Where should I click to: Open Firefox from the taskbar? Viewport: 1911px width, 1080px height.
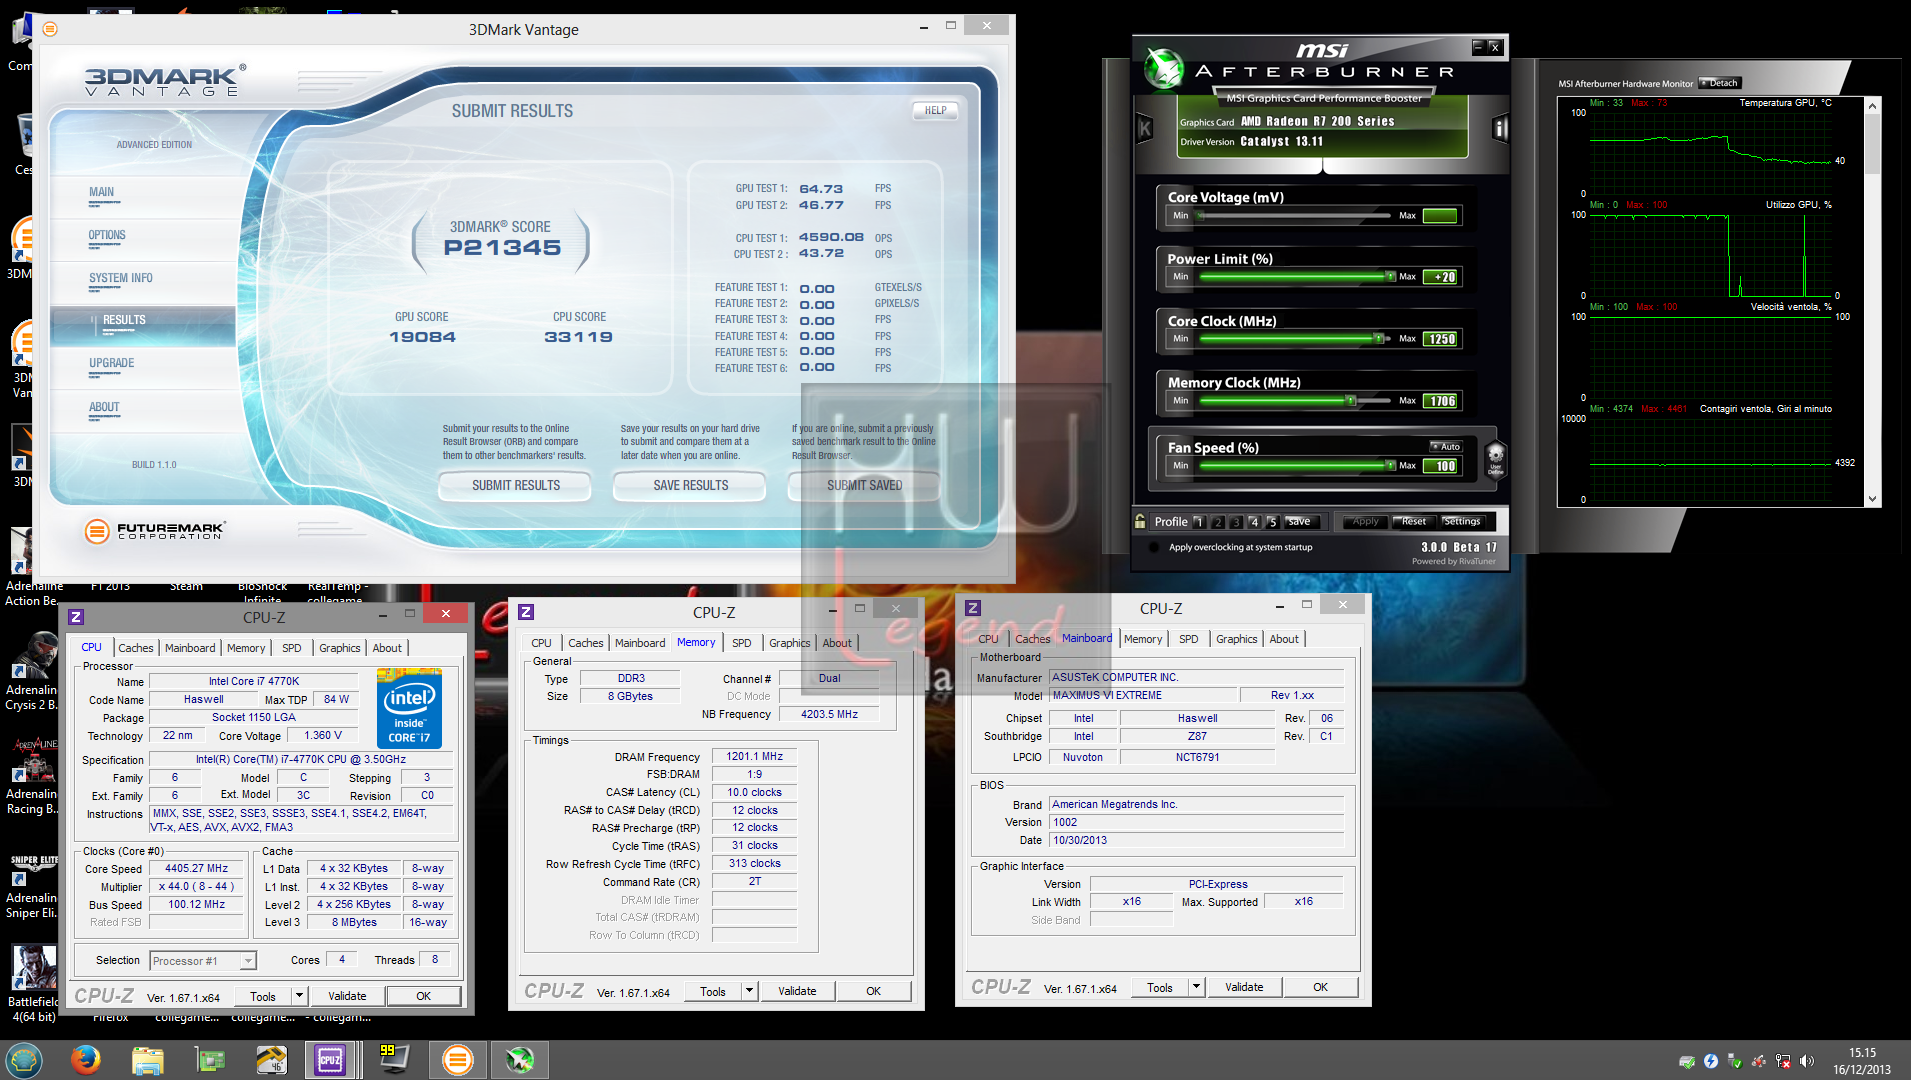click(85, 1059)
